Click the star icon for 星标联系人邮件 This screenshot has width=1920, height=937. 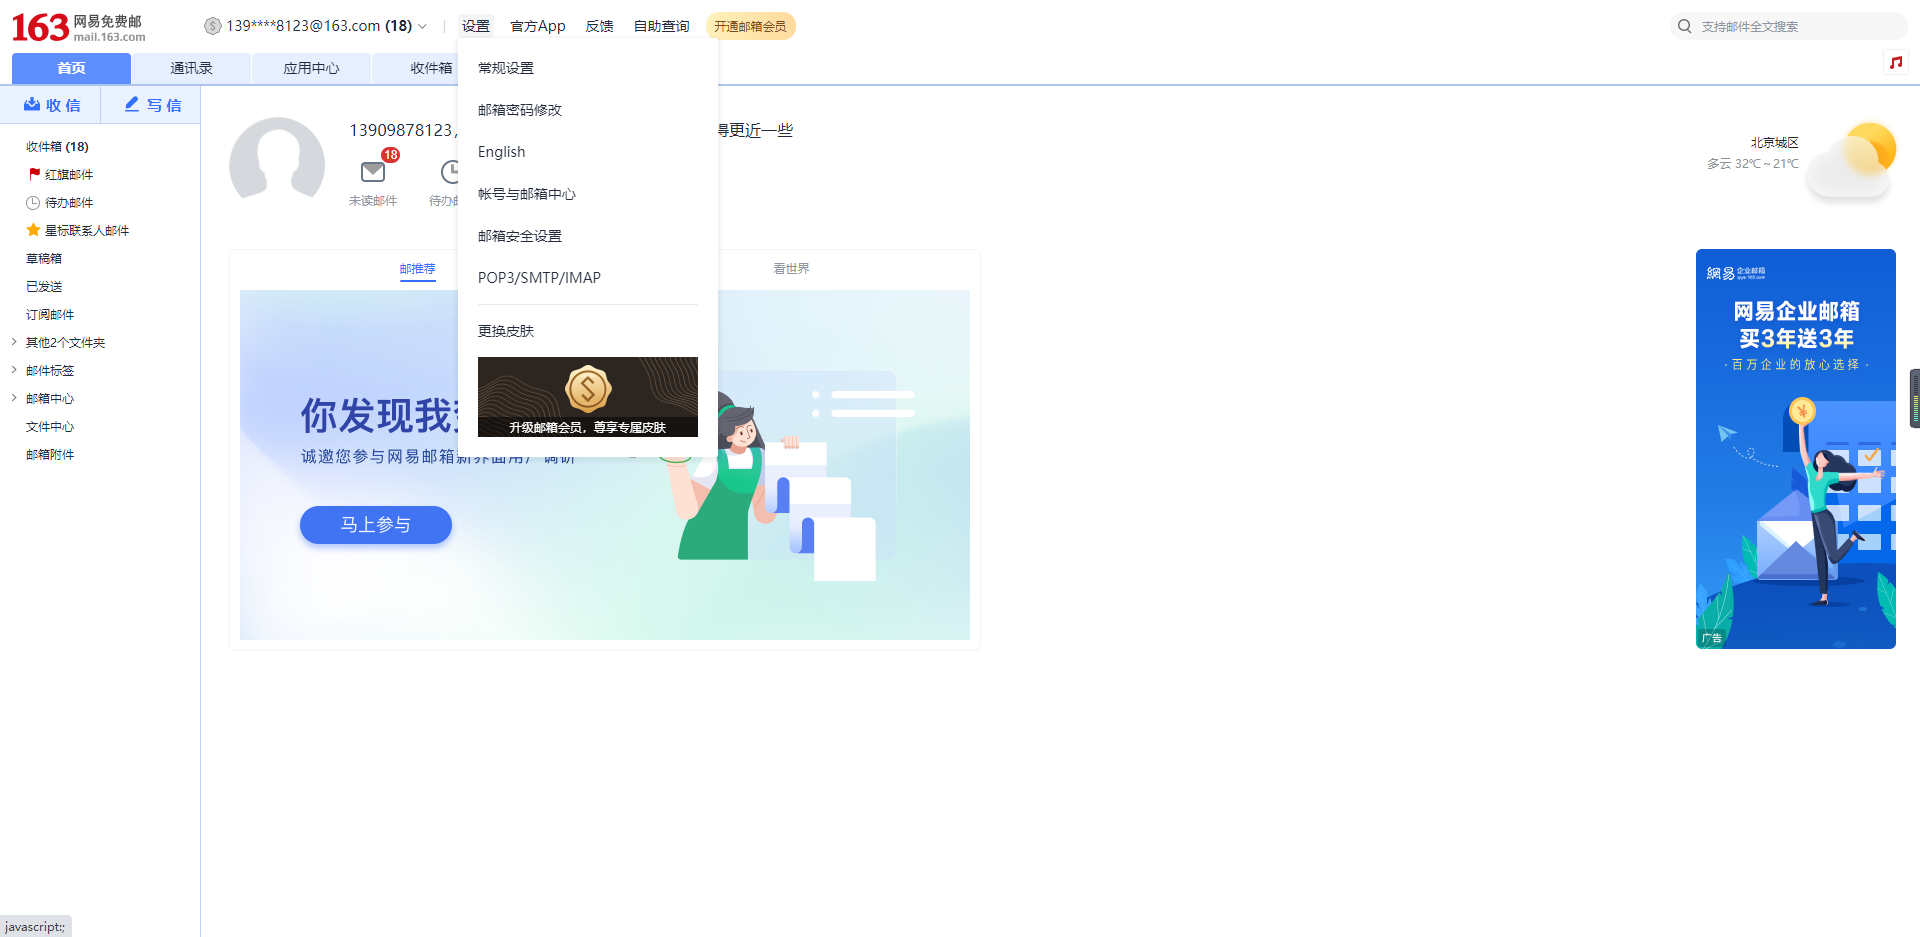tap(33, 230)
